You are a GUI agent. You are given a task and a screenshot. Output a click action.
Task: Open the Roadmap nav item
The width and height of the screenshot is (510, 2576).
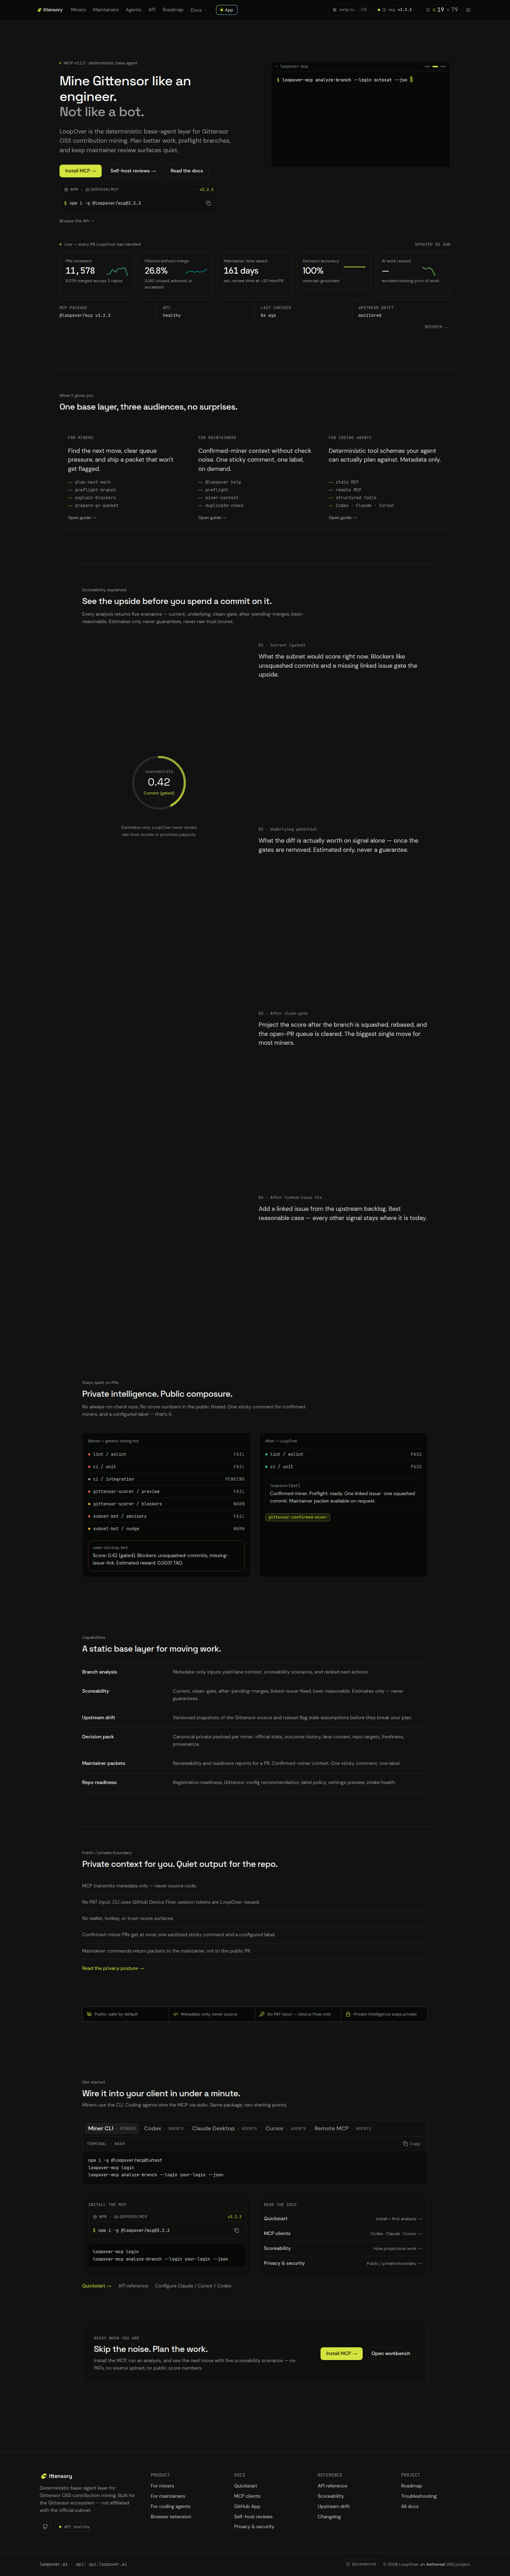(173, 10)
